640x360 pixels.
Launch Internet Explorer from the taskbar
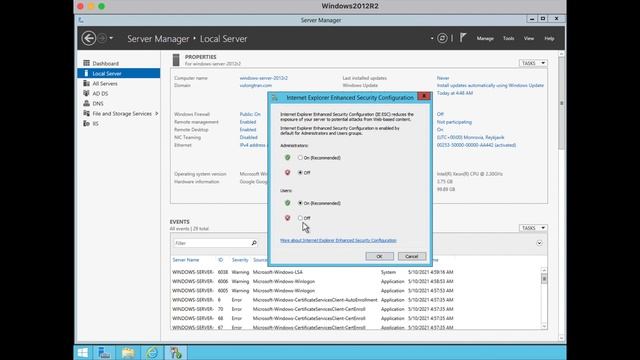(x=152, y=353)
